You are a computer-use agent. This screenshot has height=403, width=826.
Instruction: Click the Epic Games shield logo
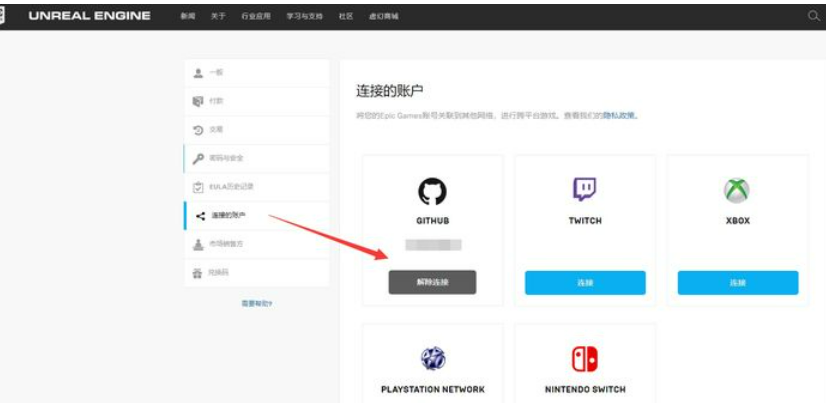(2, 16)
